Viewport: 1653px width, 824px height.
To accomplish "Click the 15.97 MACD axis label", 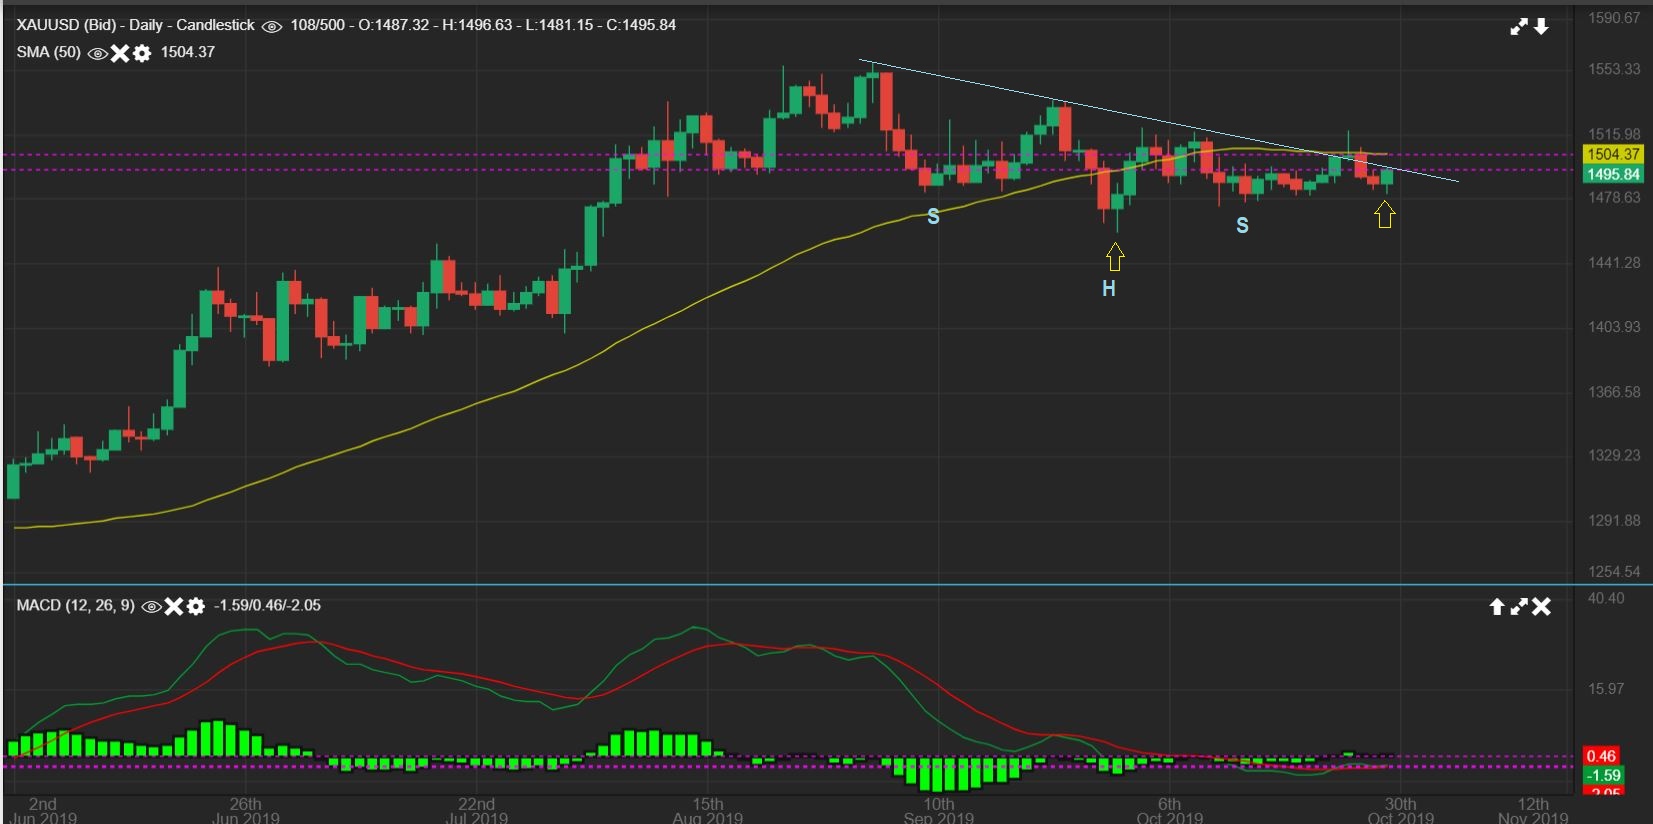I will 1606,689.
